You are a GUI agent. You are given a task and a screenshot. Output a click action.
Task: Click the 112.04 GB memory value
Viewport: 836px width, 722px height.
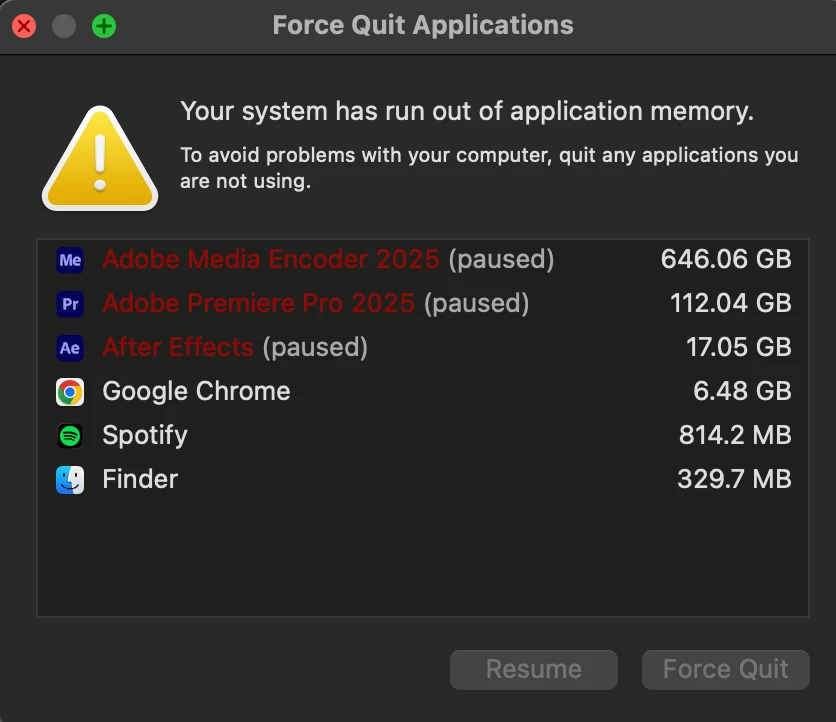coord(729,303)
